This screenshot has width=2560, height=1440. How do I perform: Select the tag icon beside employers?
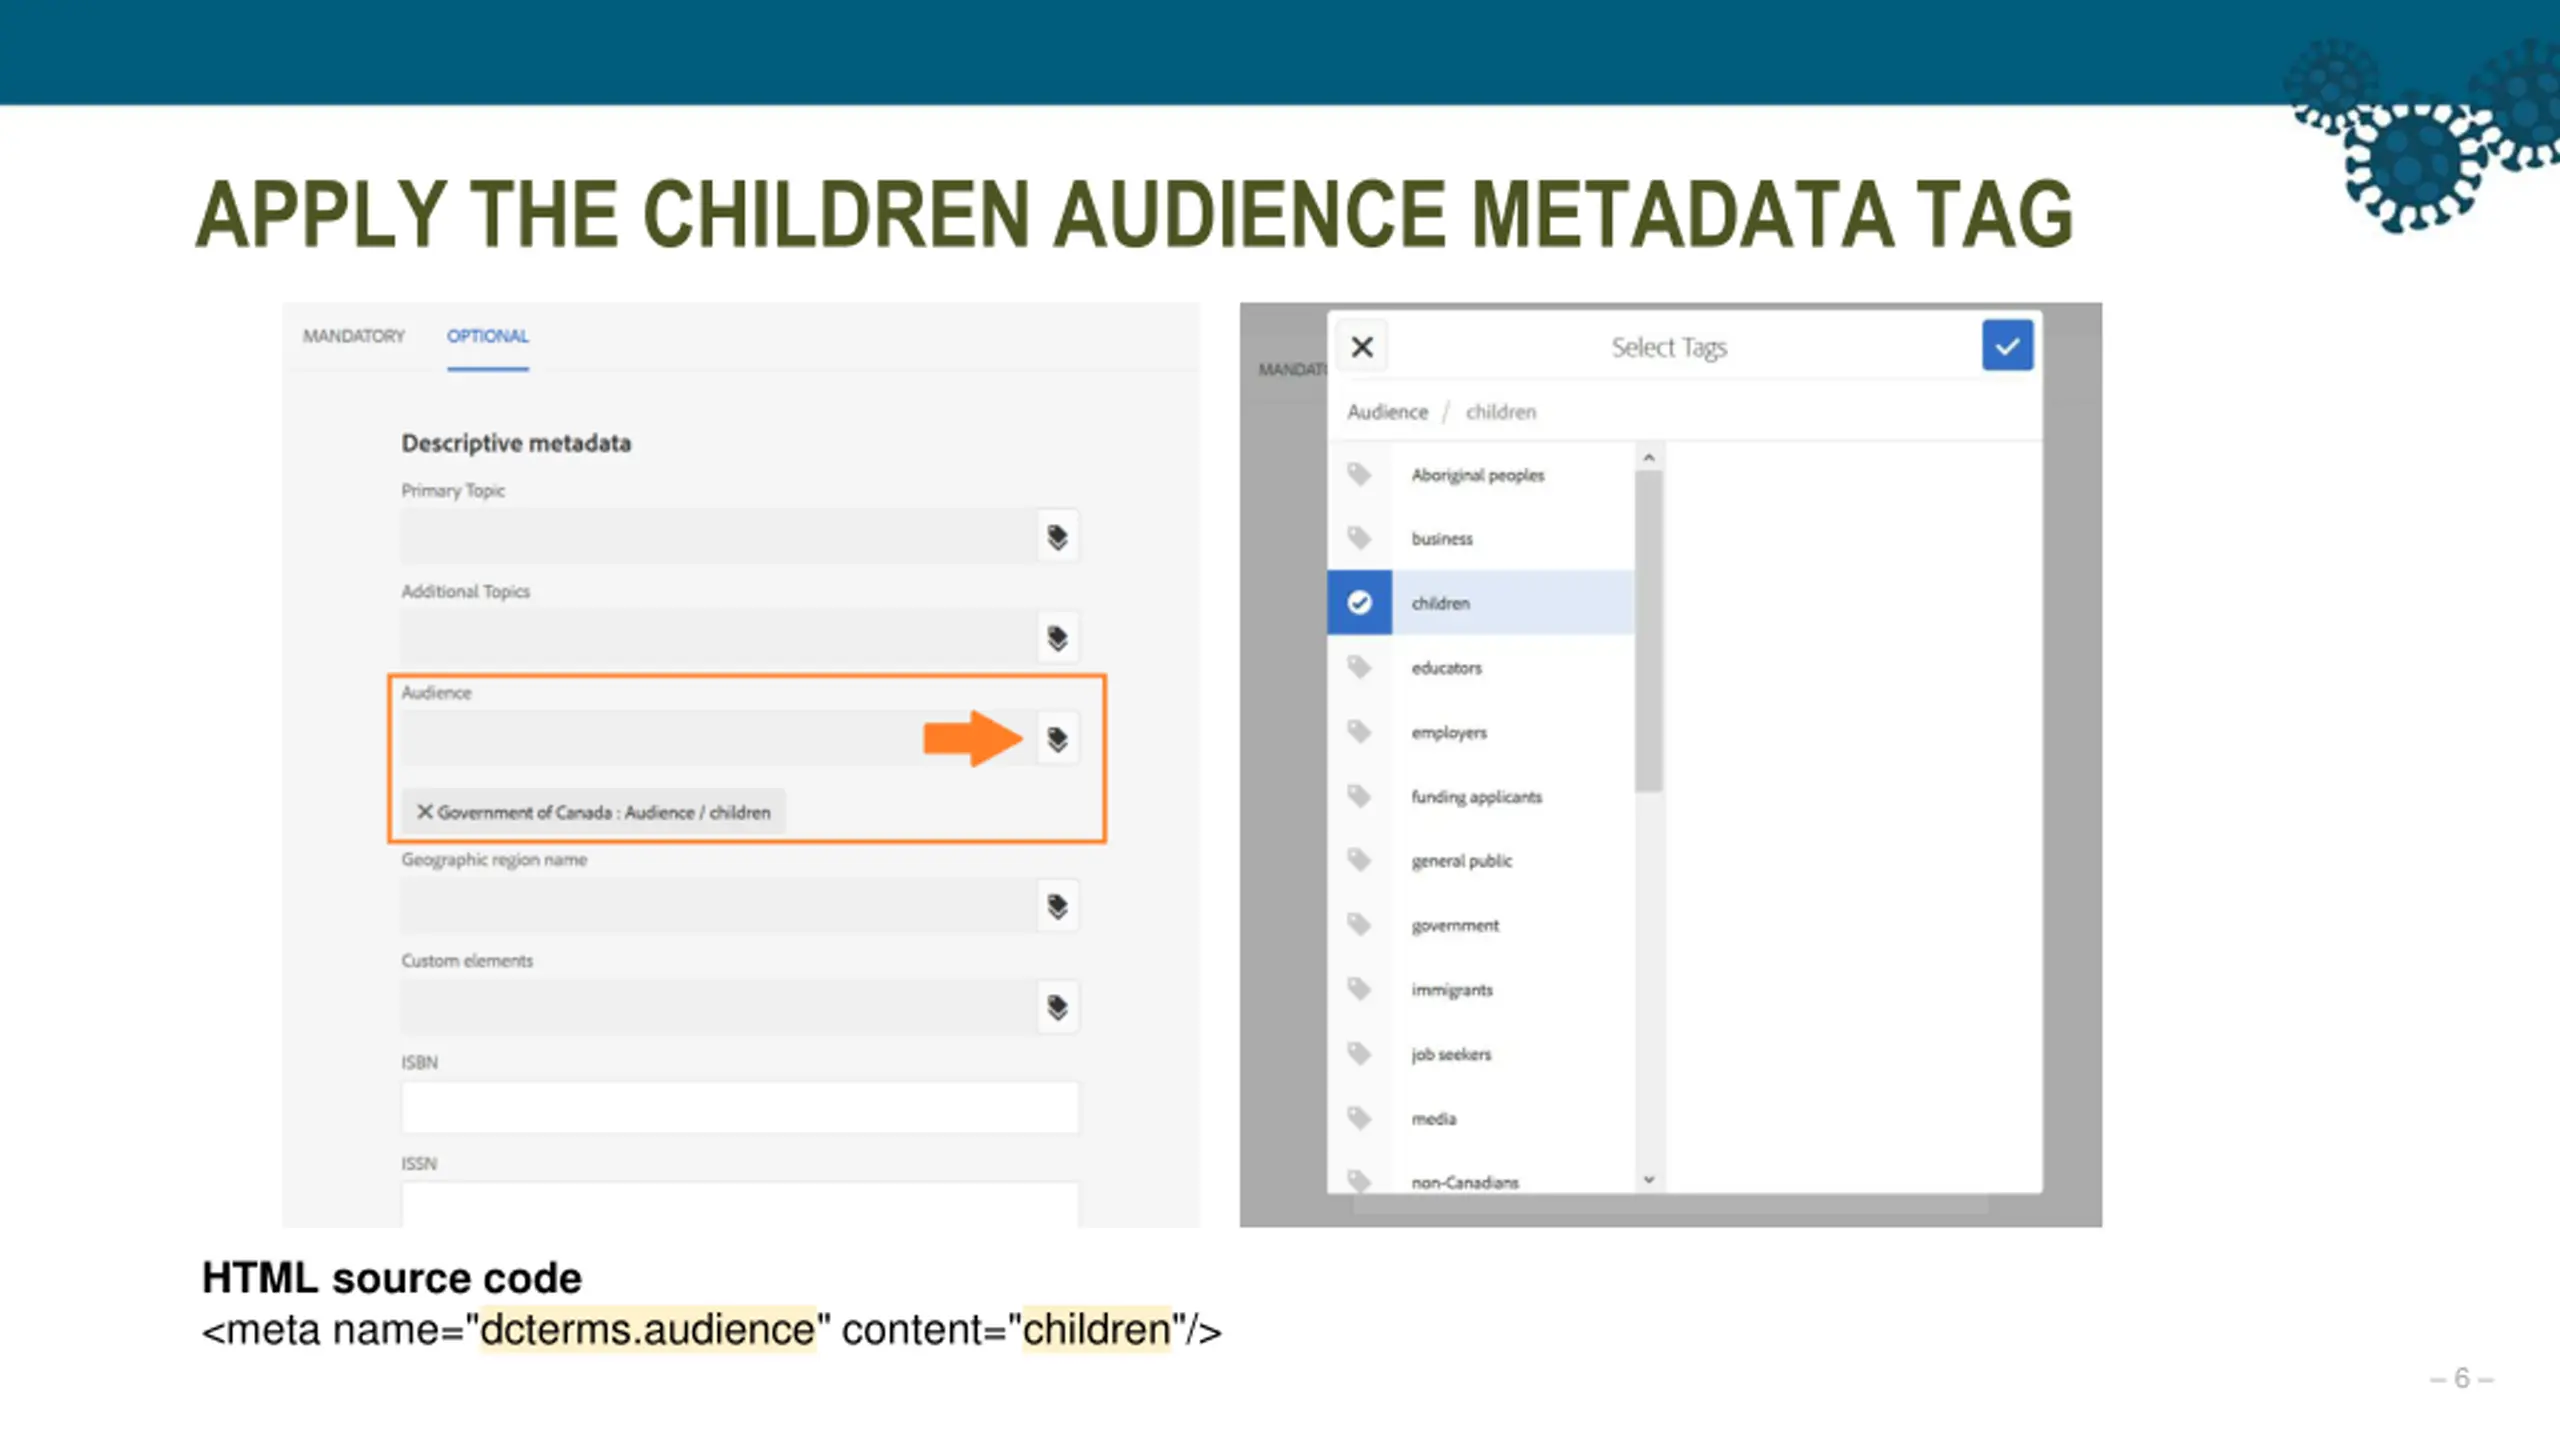point(1359,731)
